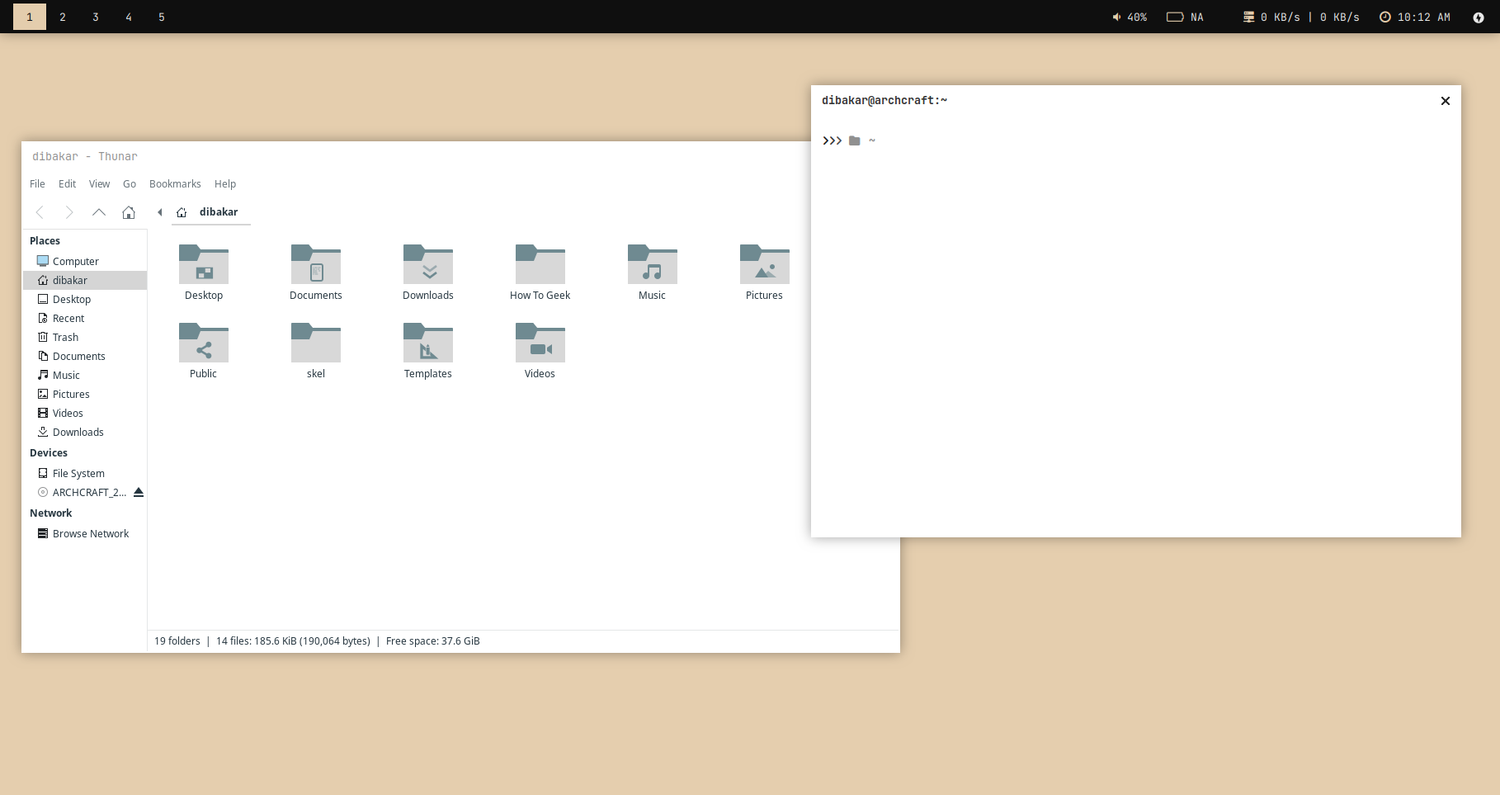Select Videos in Places sidebar
The width and height of the screenshot is (1500, 795).
pos(85,413)
